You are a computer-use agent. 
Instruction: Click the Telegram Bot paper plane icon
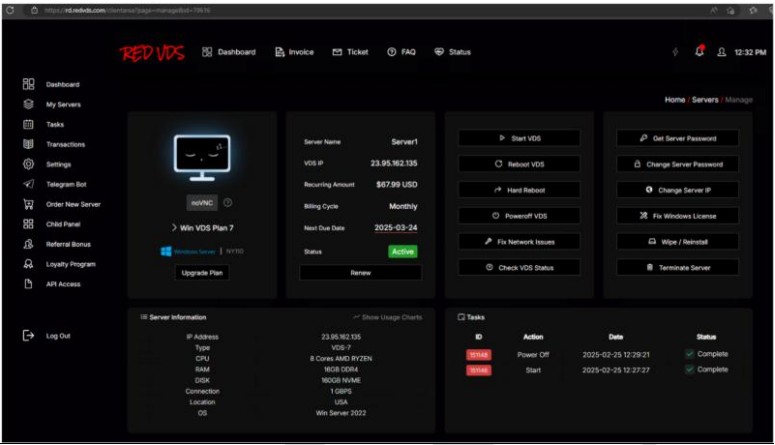[x=29, y=184]
